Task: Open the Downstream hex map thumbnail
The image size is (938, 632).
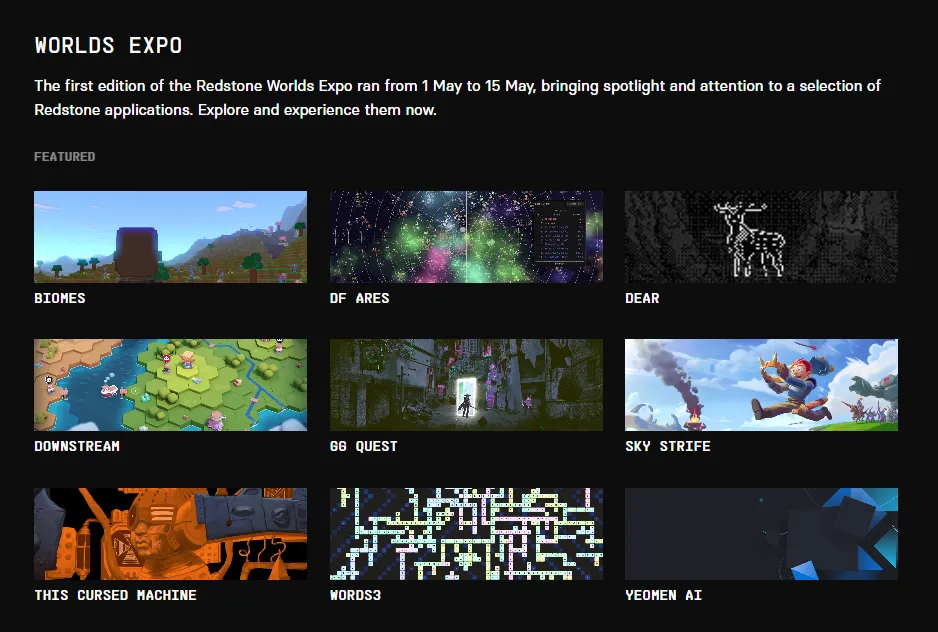Action: (x=170, y=385)
